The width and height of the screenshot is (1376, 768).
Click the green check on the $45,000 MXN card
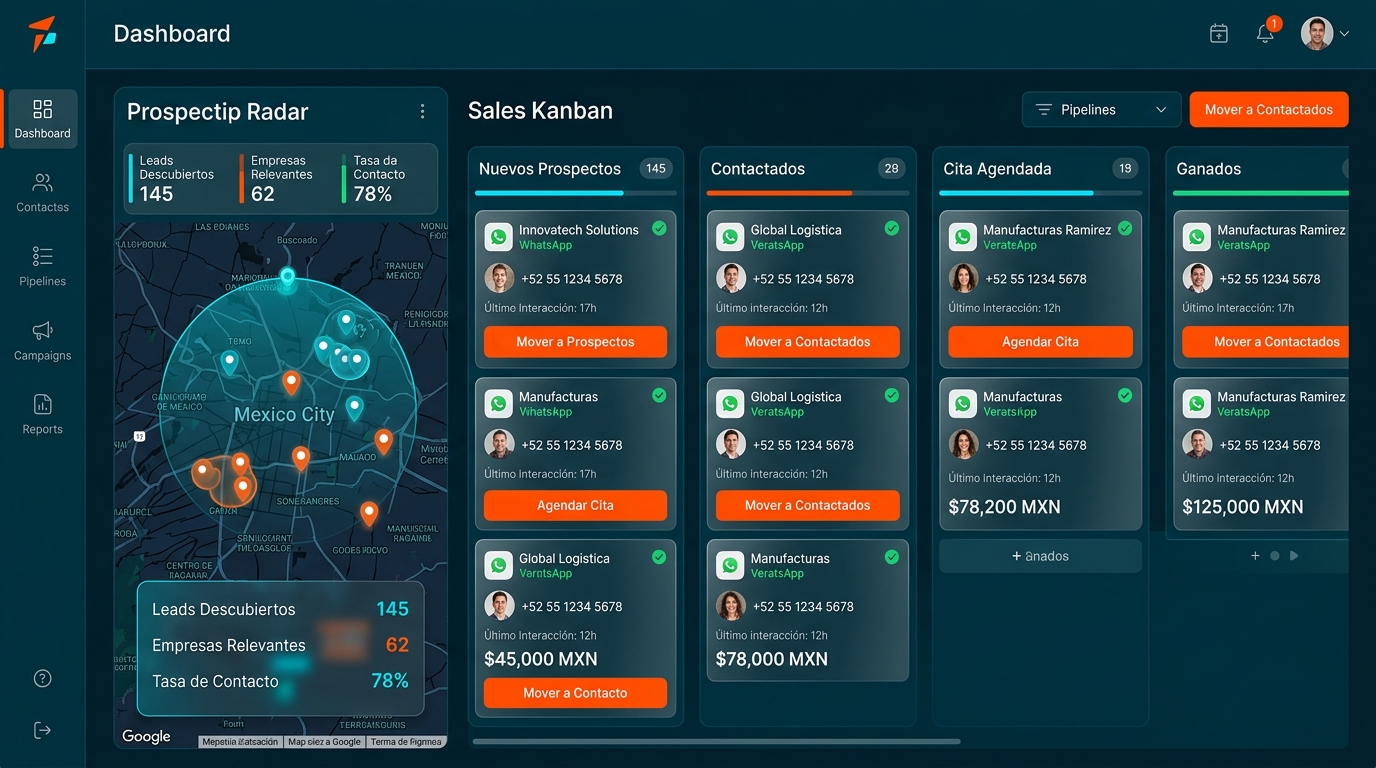[659, 557]
